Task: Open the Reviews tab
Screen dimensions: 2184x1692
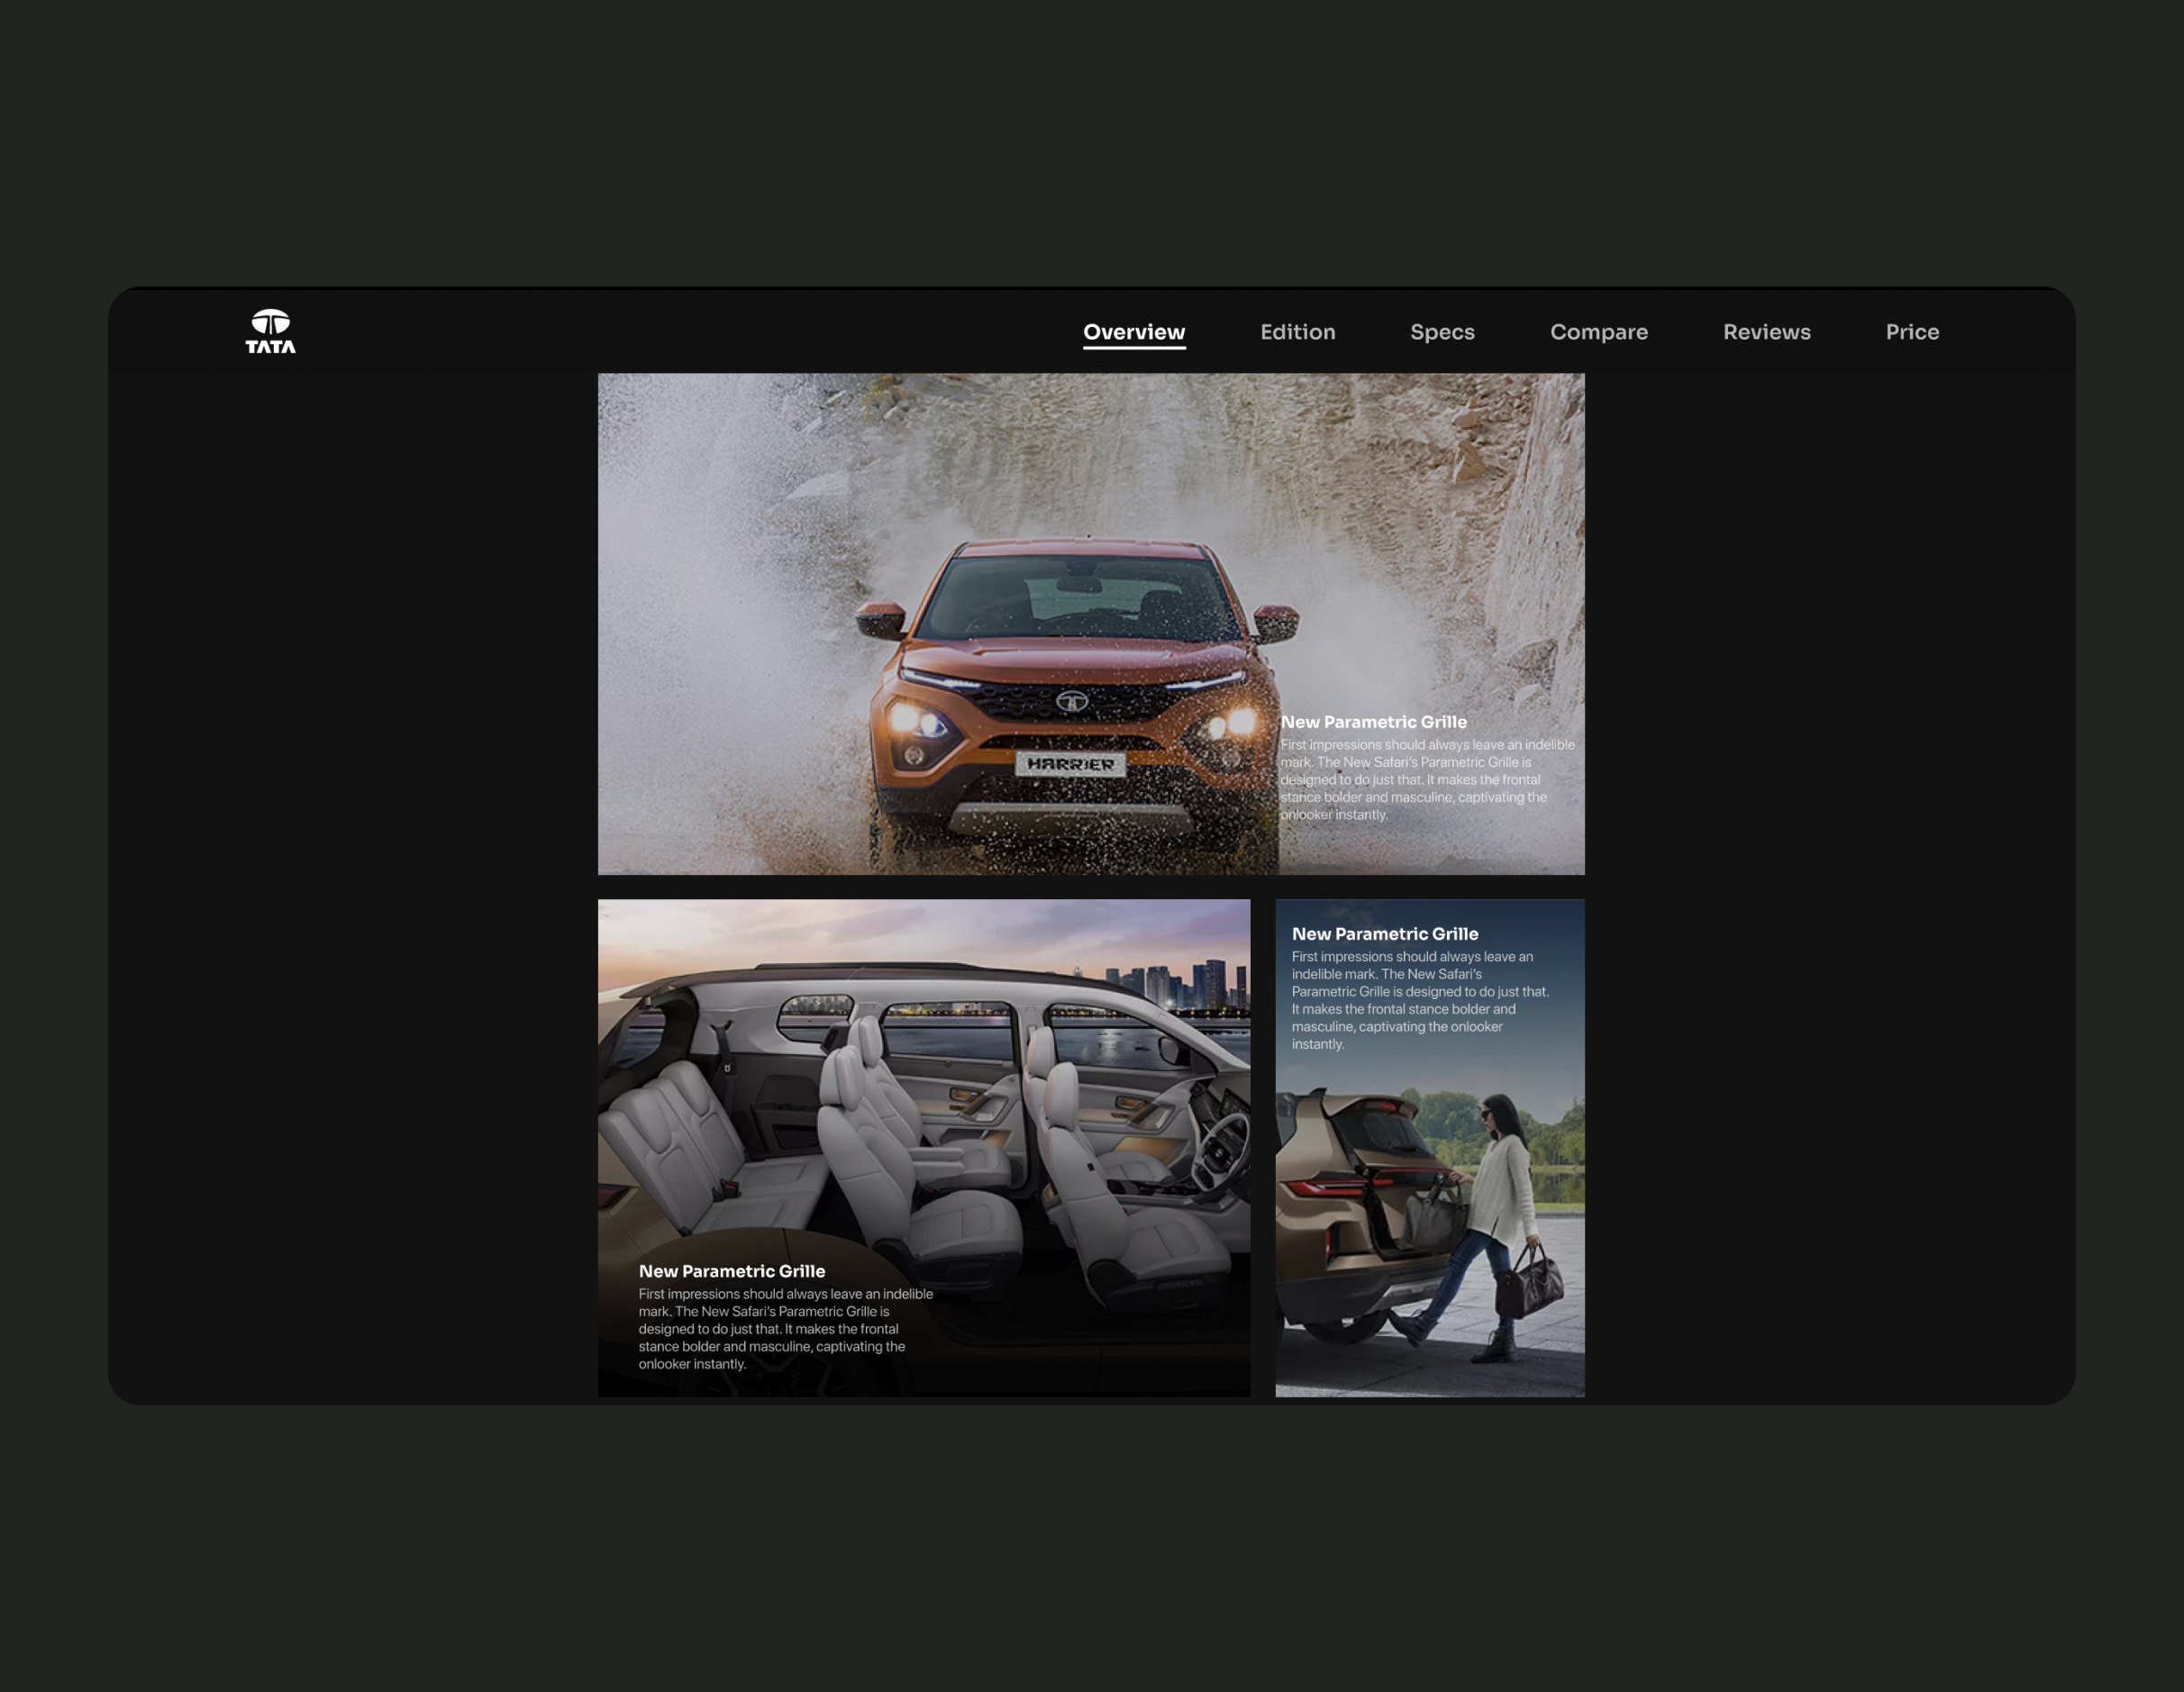Action: pos(1766,332)
